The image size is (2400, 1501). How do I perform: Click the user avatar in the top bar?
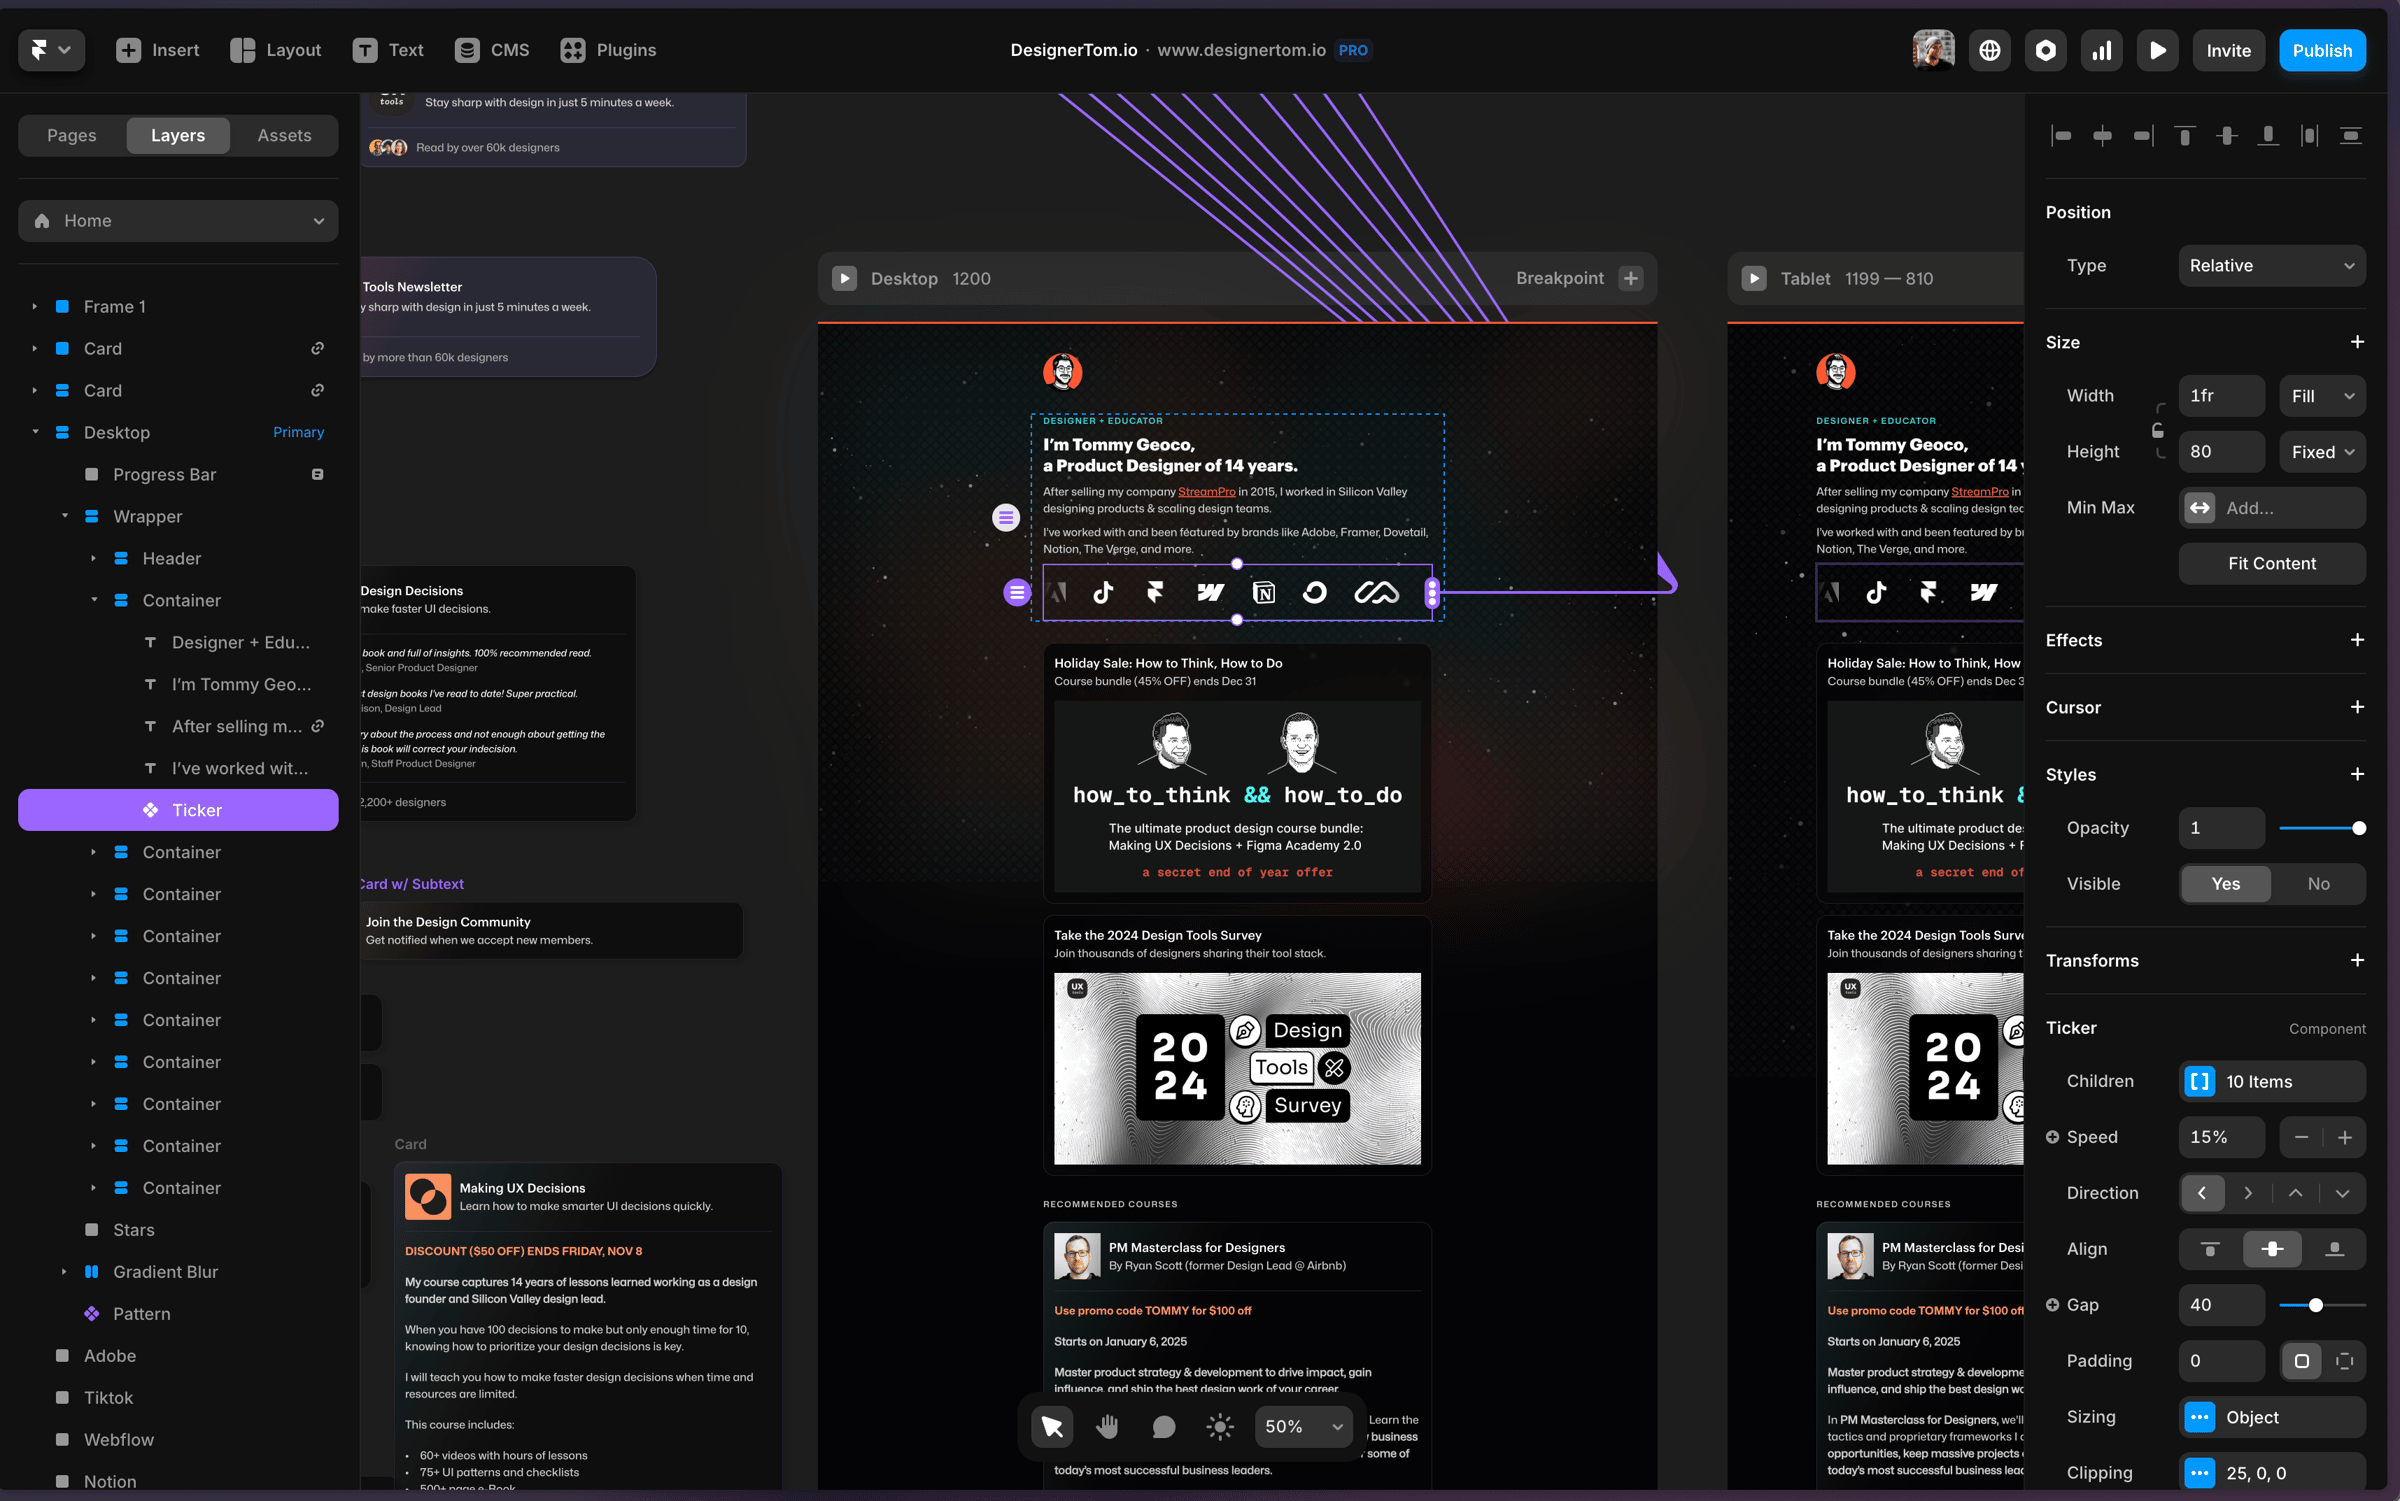pos(1933,50)
